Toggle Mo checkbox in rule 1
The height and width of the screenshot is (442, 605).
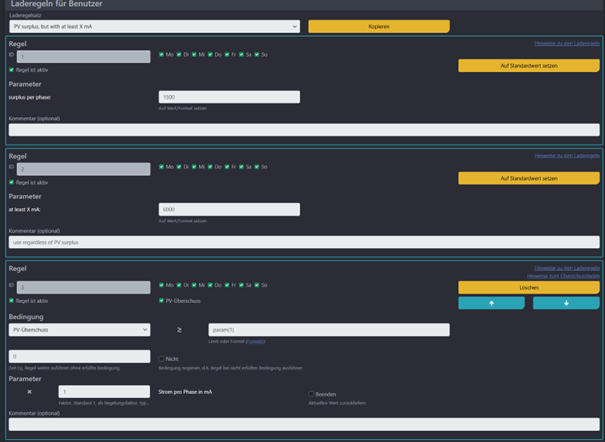pos(162,54)
